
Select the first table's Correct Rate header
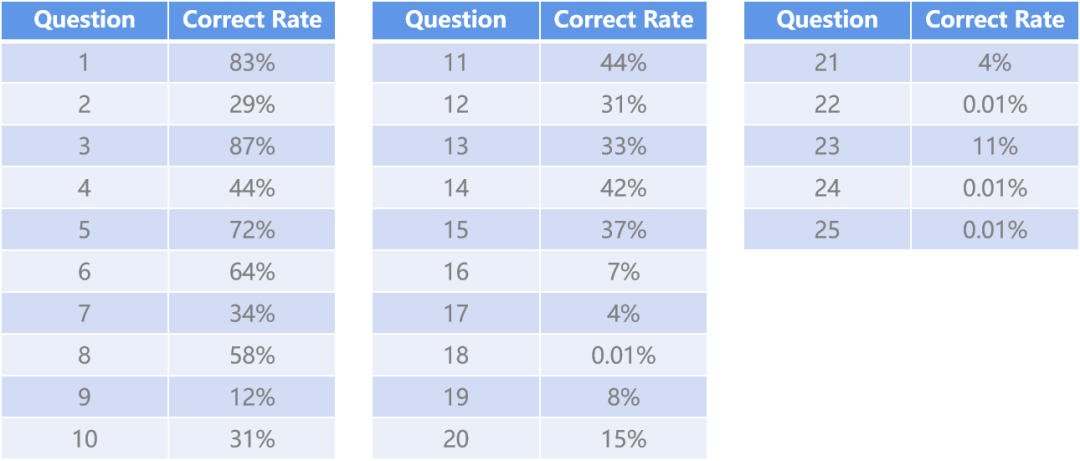point(252,20)
